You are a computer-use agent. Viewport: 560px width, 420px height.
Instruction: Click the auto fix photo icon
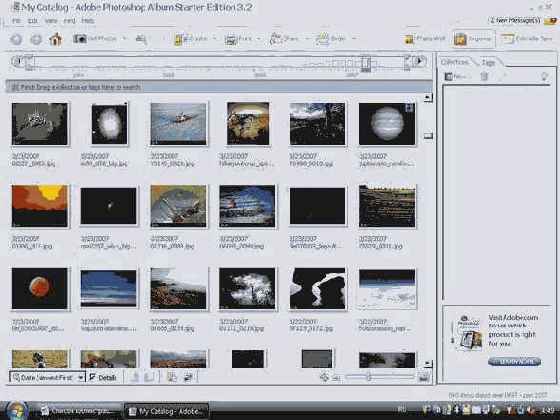point(172,377)
